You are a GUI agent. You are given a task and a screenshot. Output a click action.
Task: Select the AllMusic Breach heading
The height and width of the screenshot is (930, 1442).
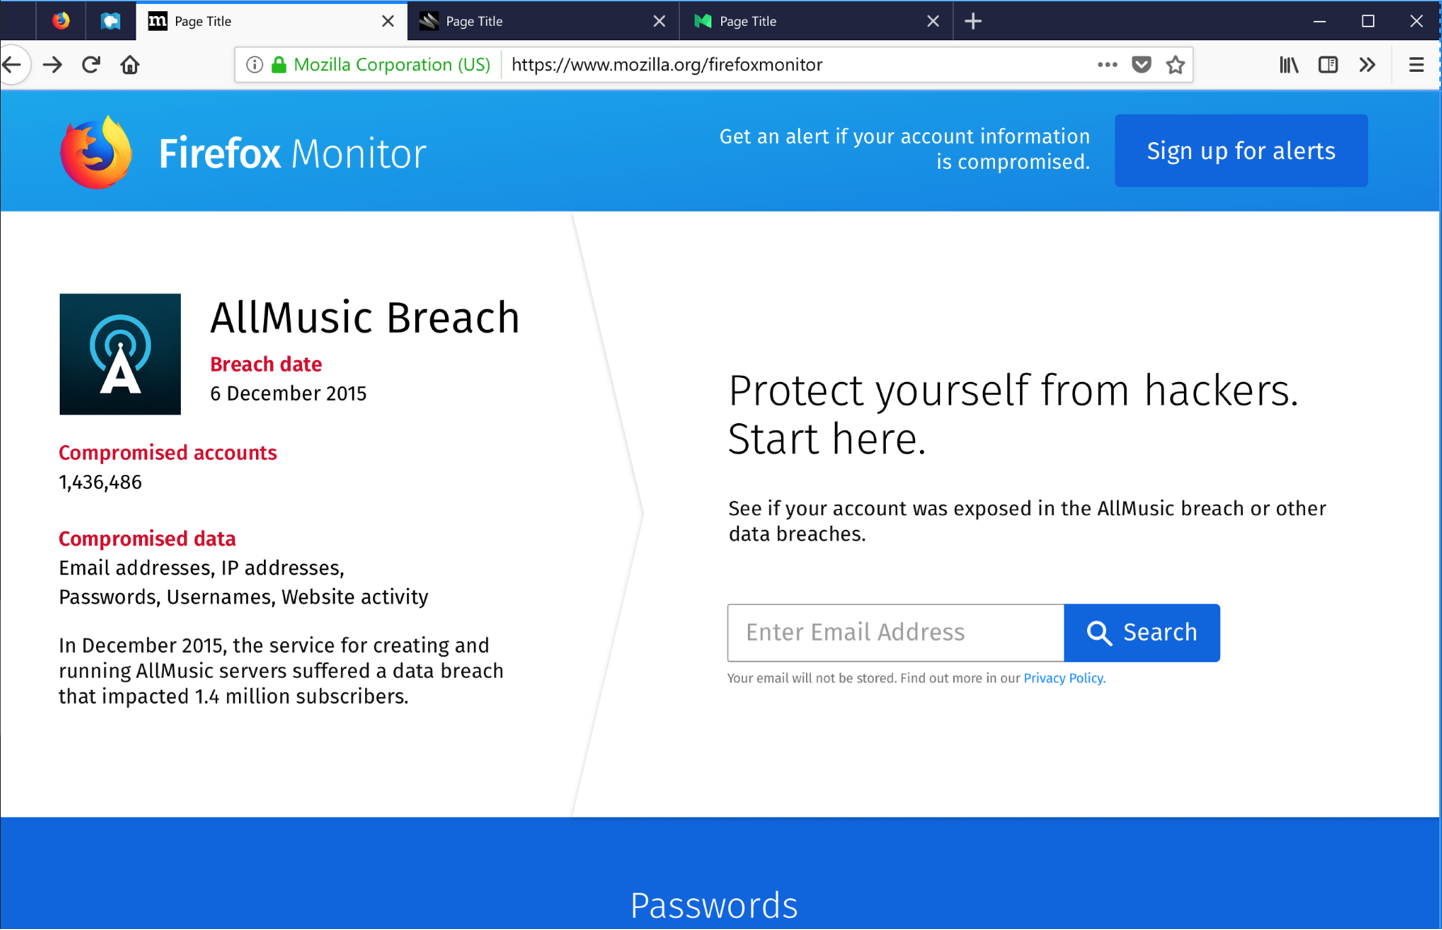[365, 318]
